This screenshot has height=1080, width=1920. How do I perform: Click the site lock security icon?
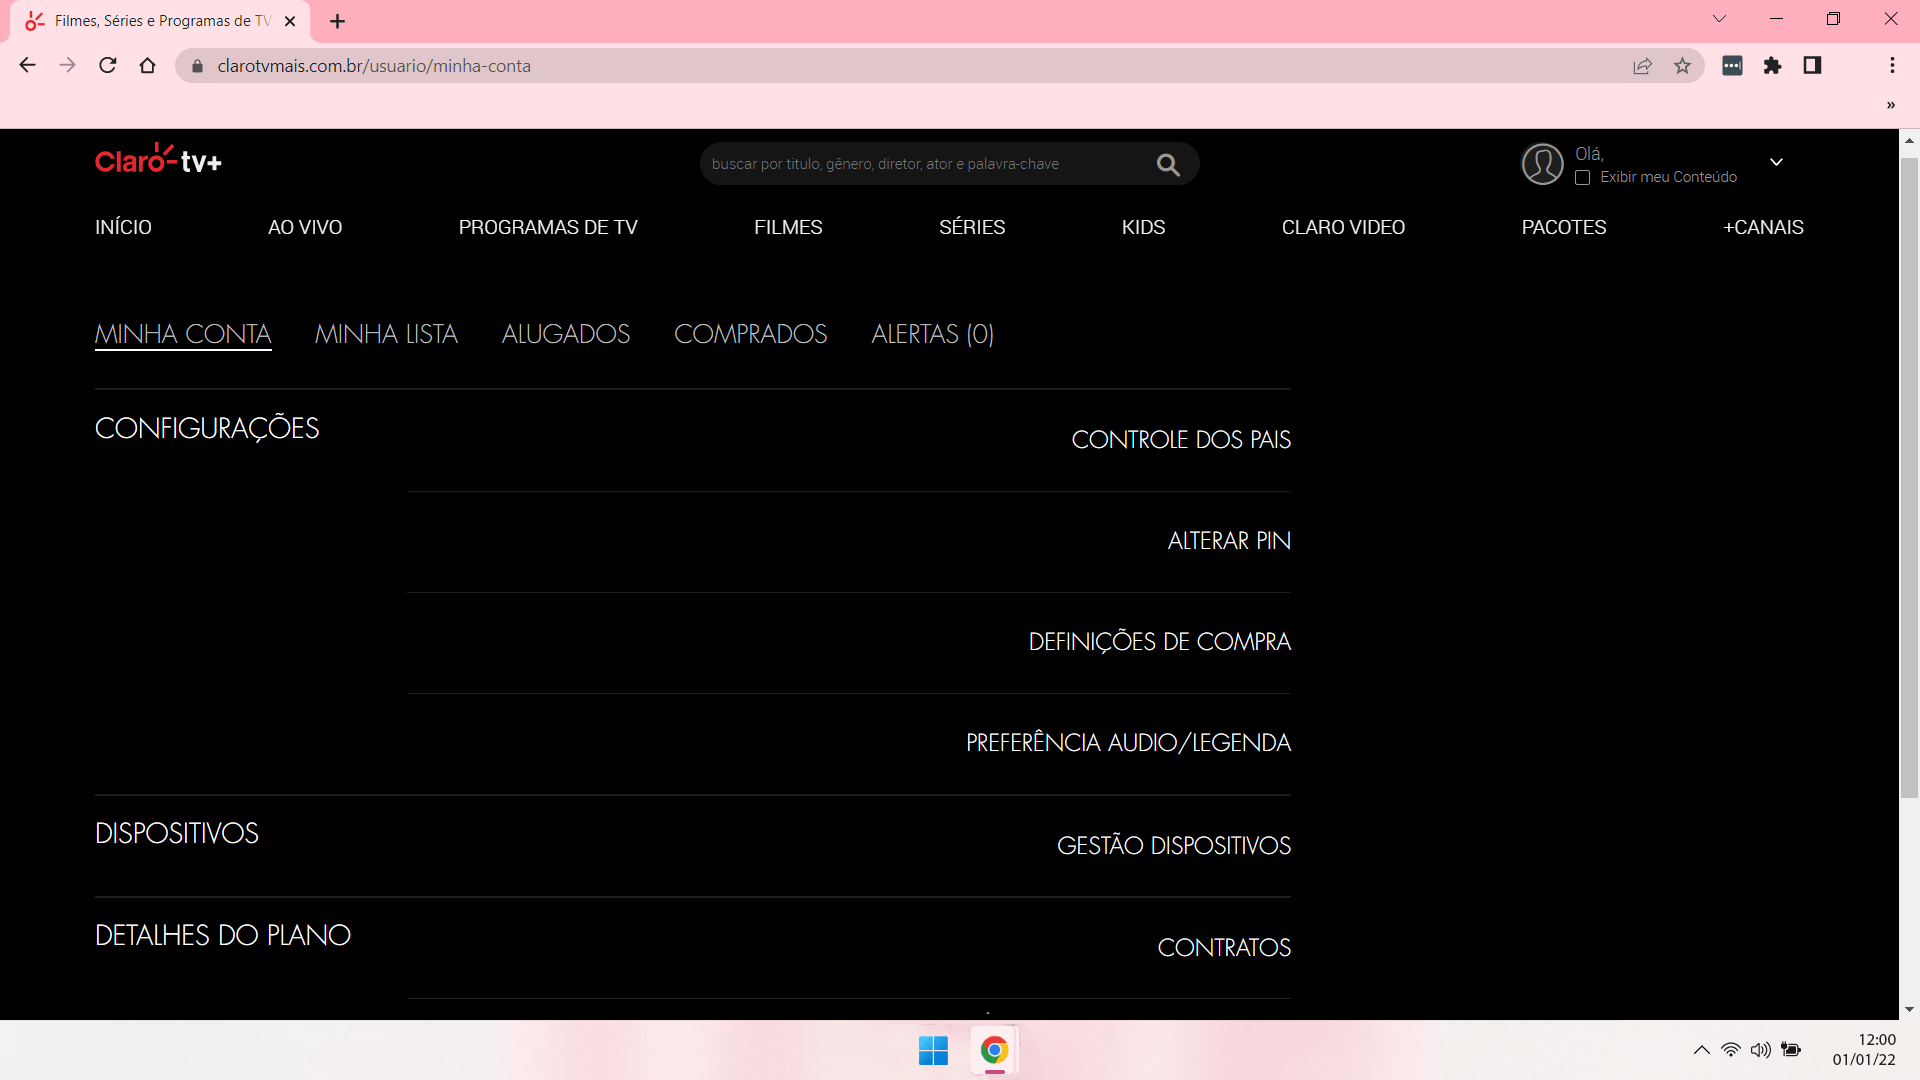coord(197,66)
